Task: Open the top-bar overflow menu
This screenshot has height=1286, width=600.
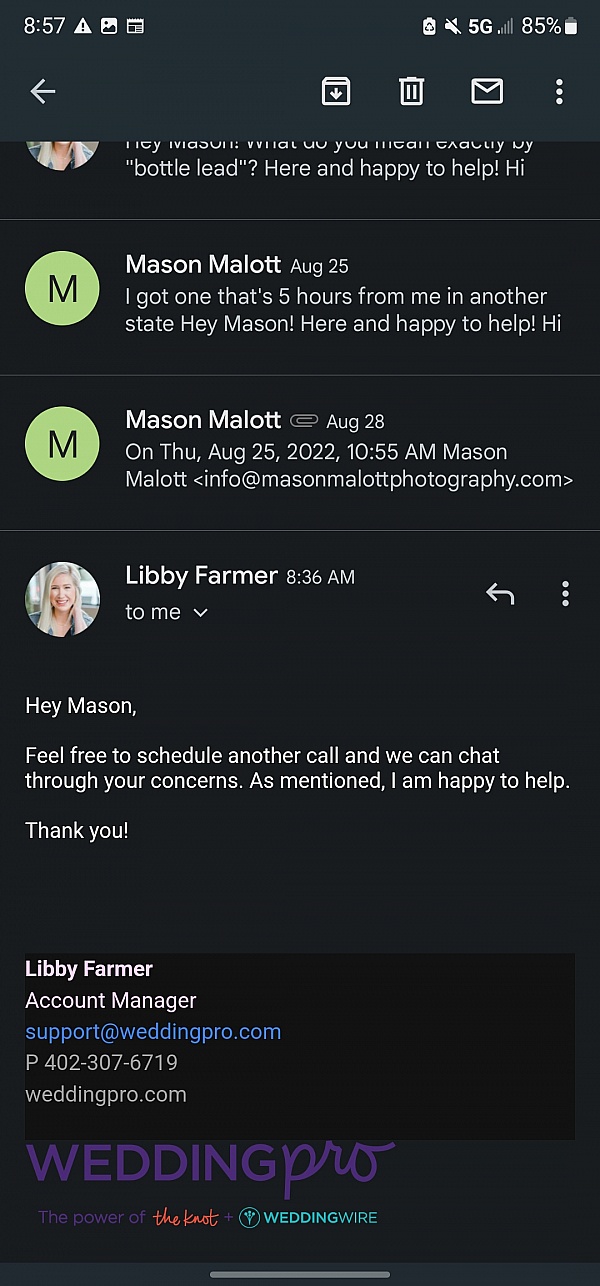Action: (559, 92)
